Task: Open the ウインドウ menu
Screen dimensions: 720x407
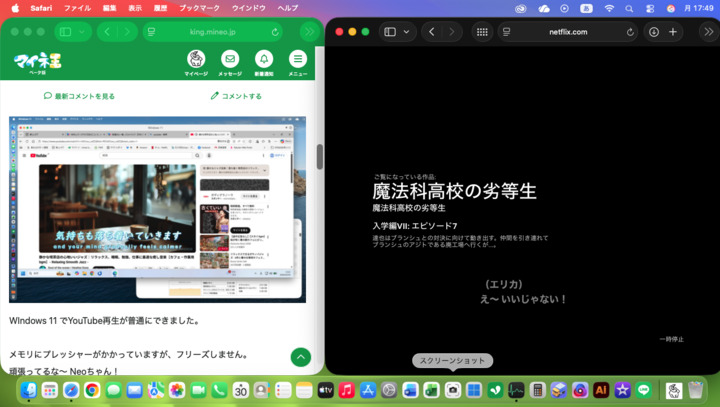Action: [249, 8]
